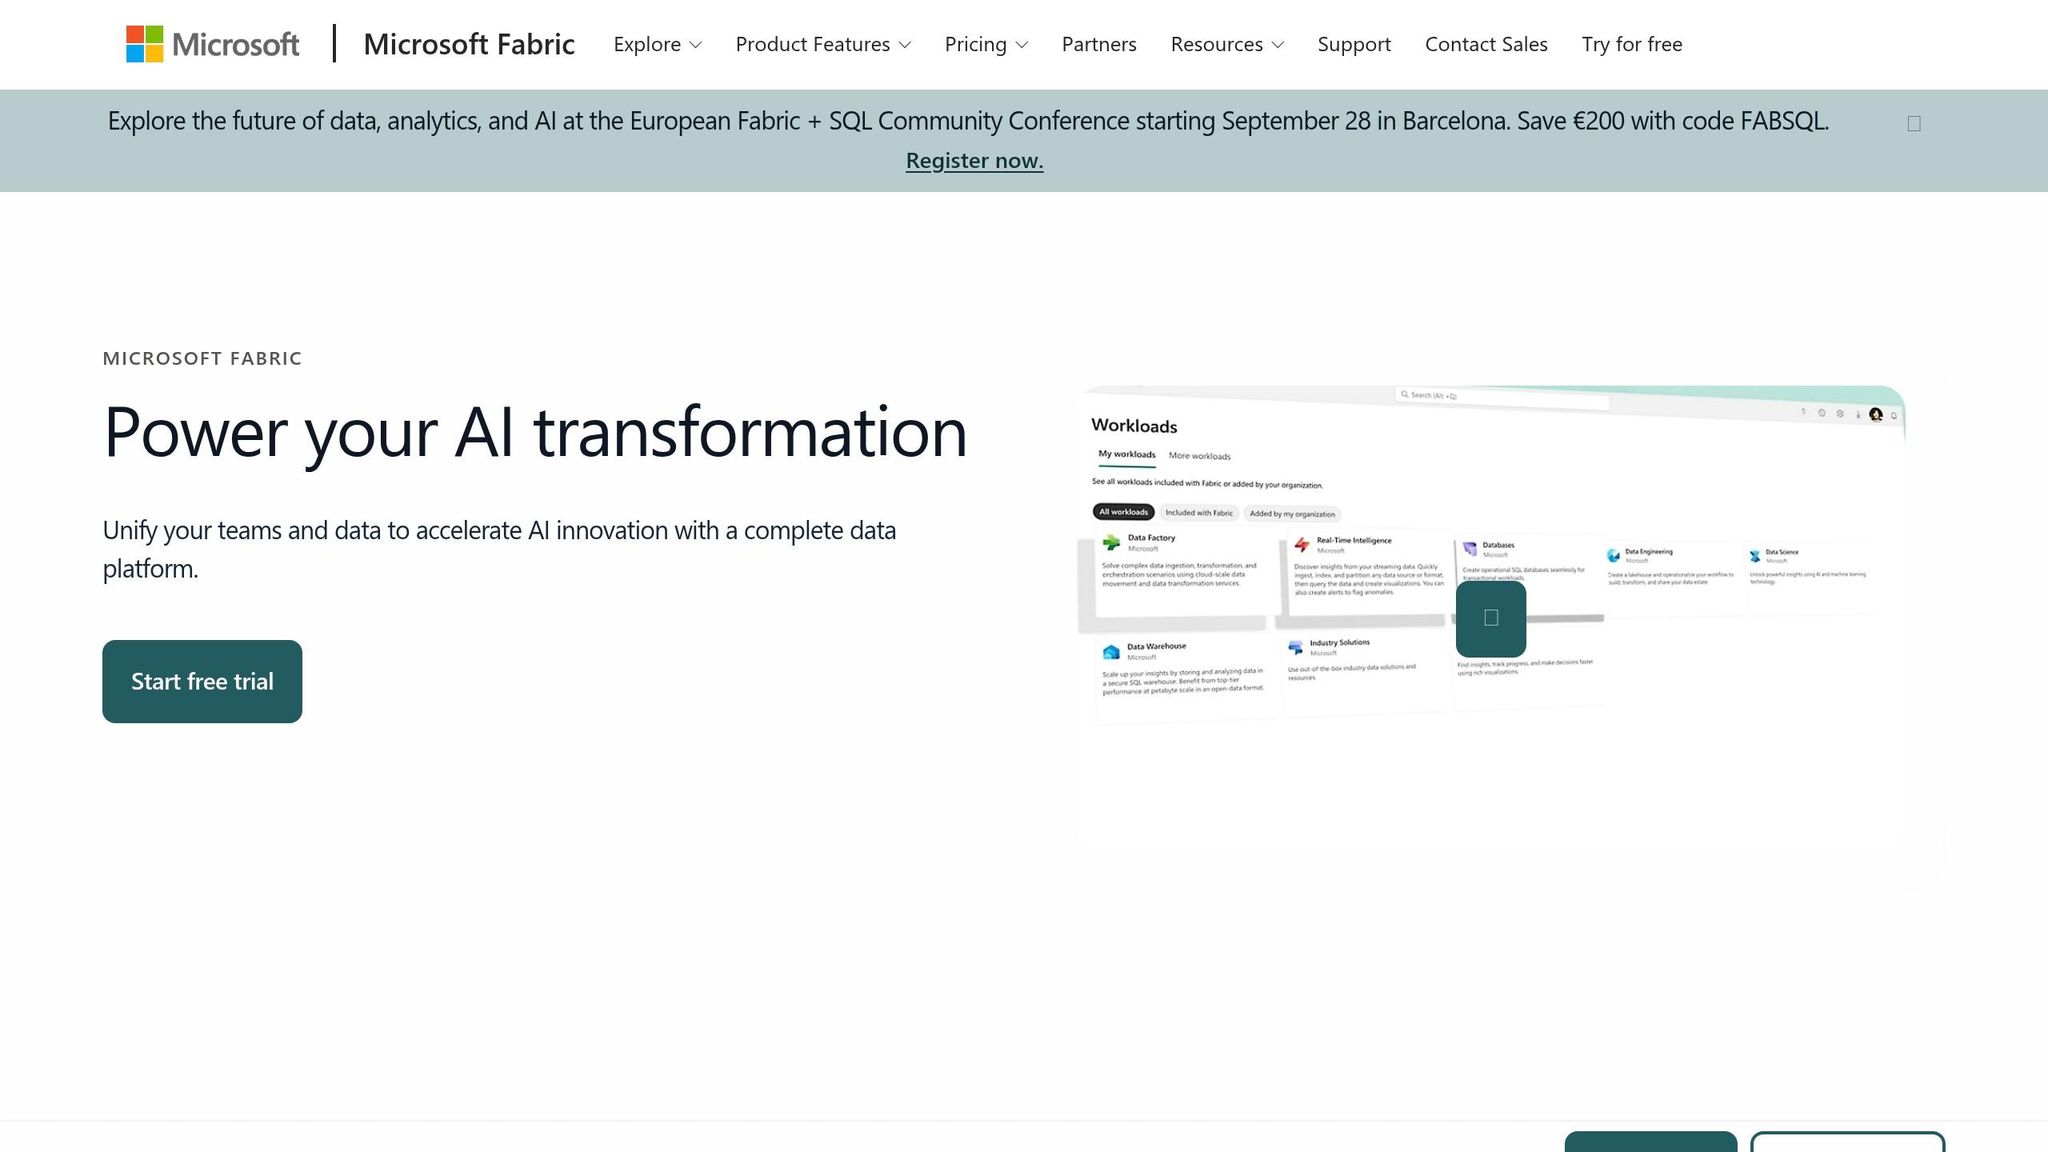Expand the Resources menu

point(1227,44)
